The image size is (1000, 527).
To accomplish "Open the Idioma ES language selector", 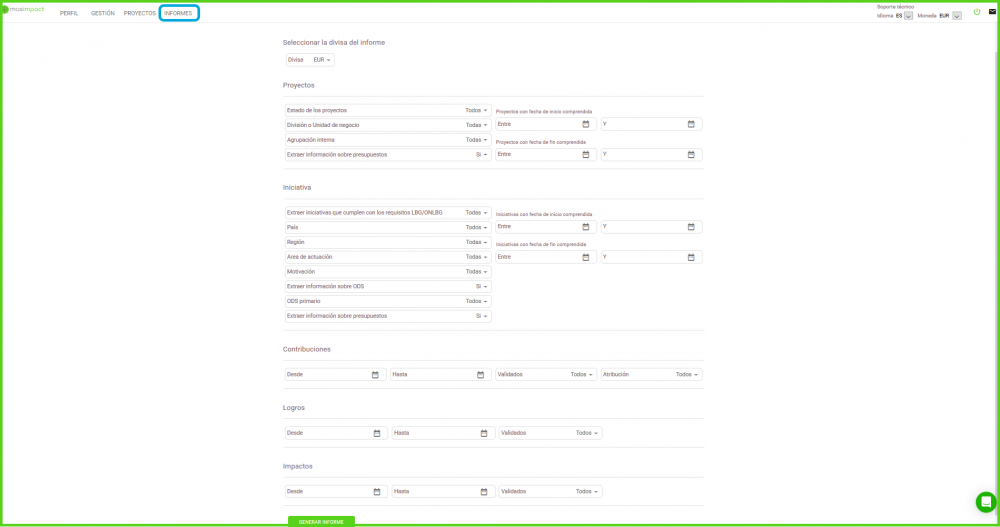I will (908, 16).
